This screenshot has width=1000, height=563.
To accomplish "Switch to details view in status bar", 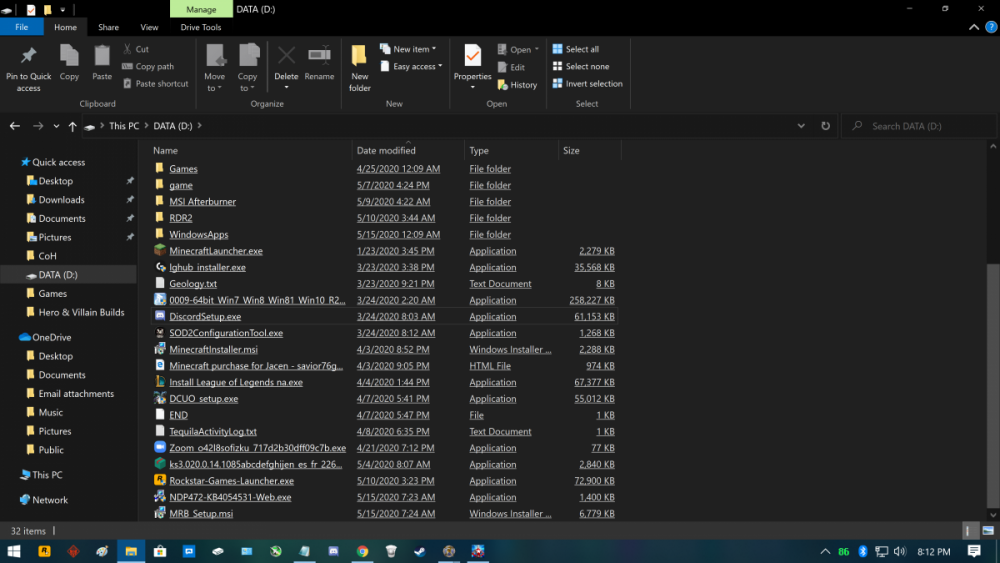I will click(x=970, y=531).
